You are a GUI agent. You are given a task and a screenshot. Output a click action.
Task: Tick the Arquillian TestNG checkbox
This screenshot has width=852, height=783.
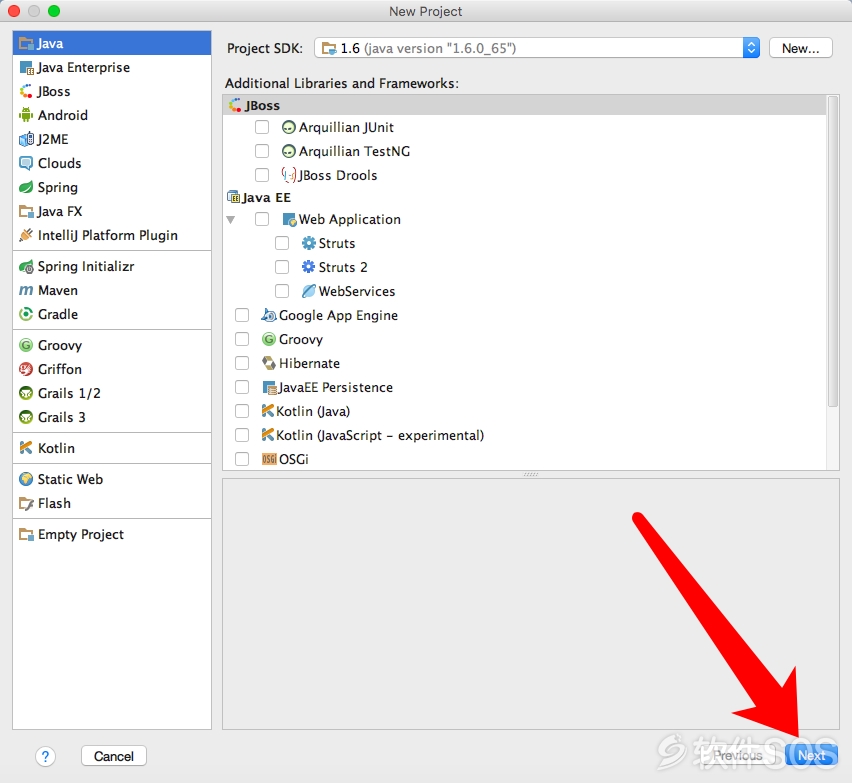[262, 151]
